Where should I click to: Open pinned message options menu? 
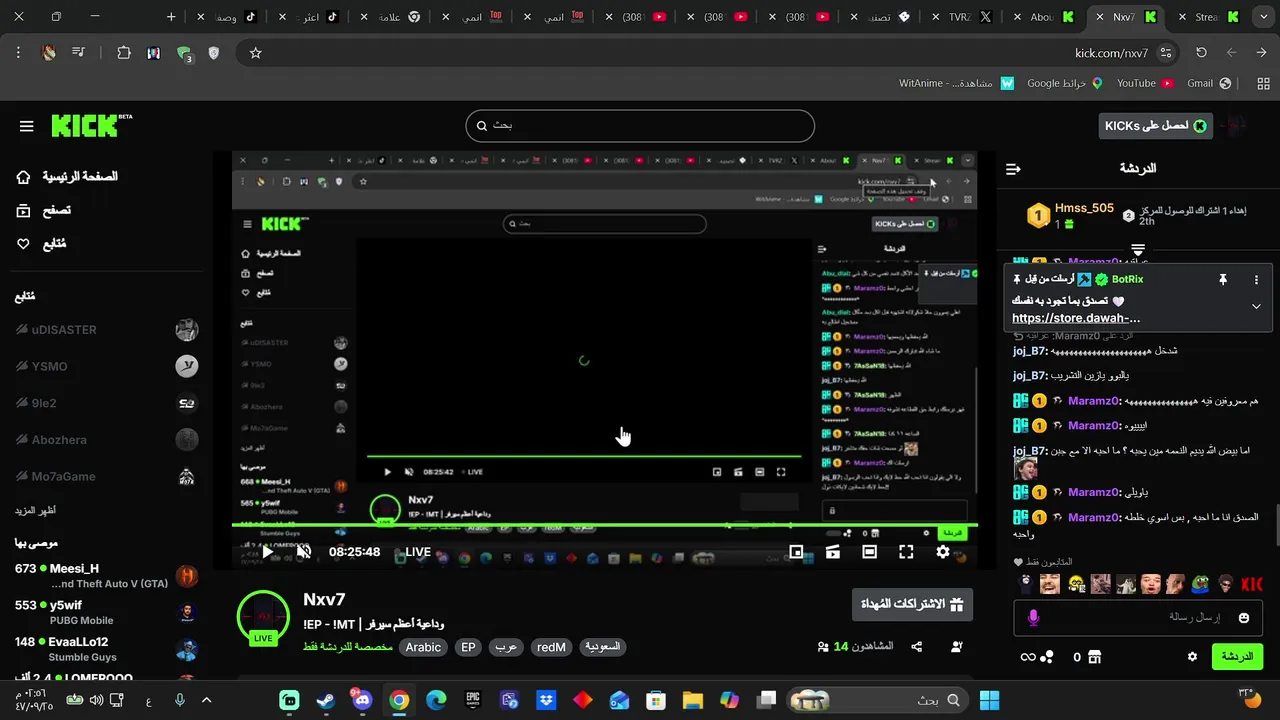coord(1256,280)
